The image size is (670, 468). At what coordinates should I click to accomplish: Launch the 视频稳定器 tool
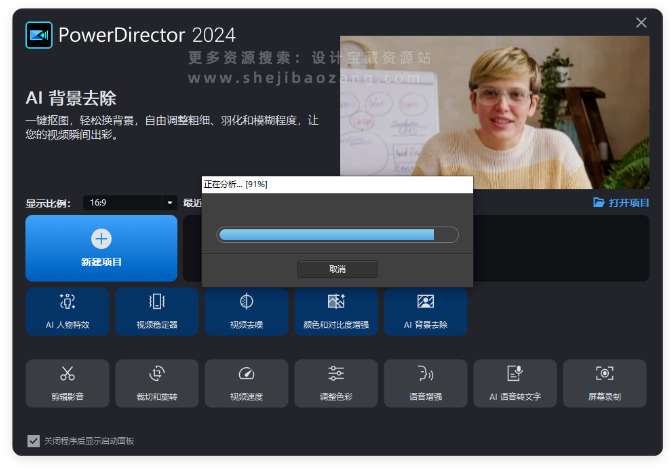pyautogui.click(x=157, y=312)
